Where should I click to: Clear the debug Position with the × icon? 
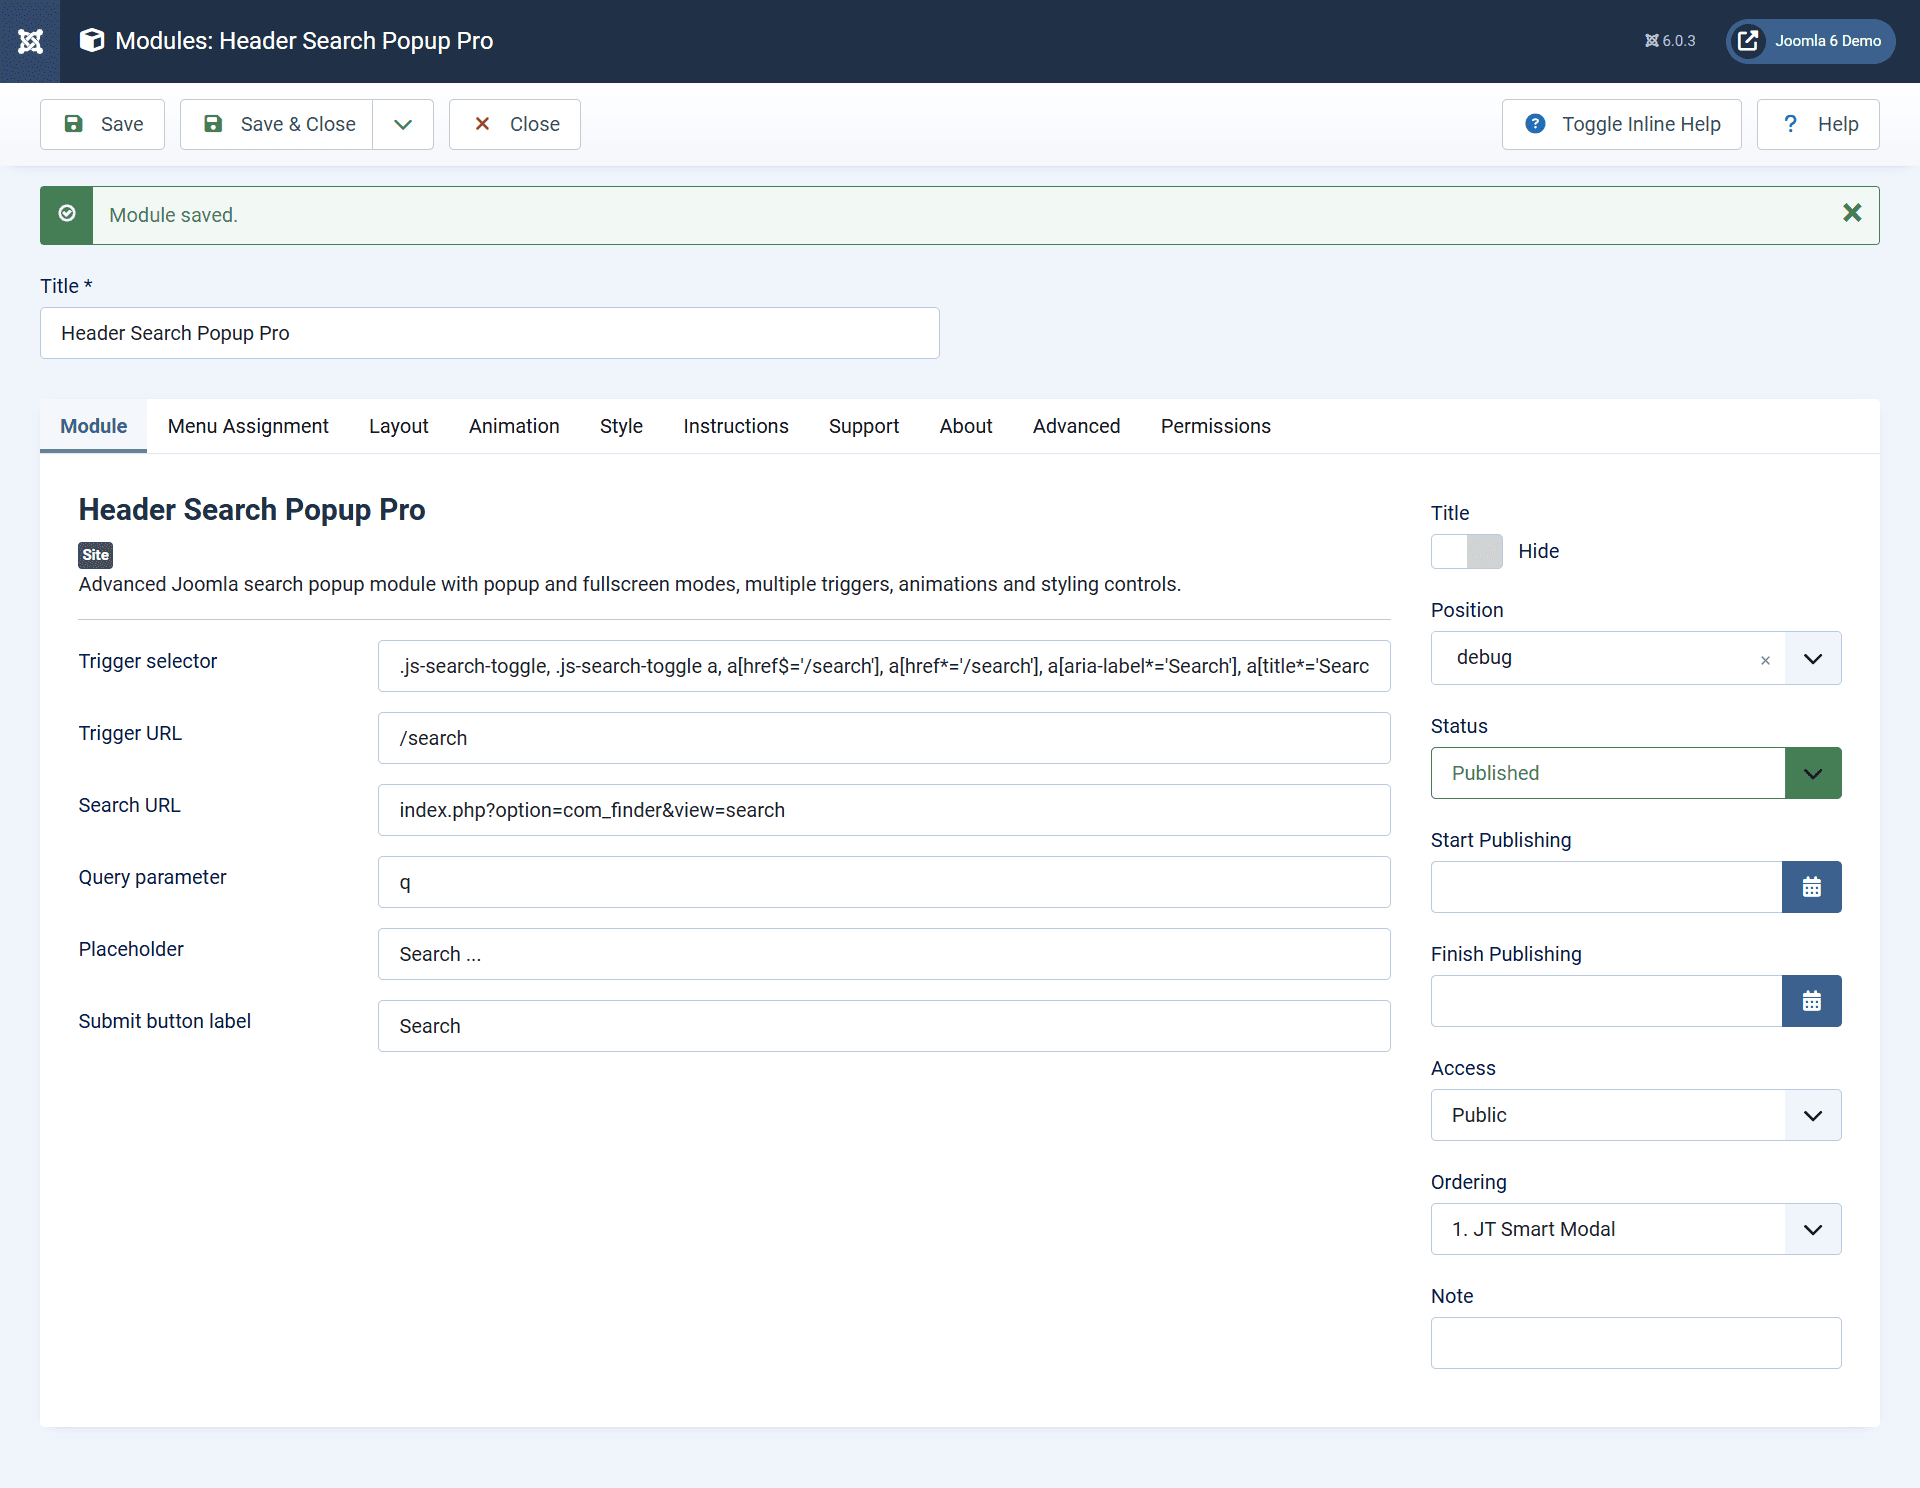click(x=1766, y=660)
